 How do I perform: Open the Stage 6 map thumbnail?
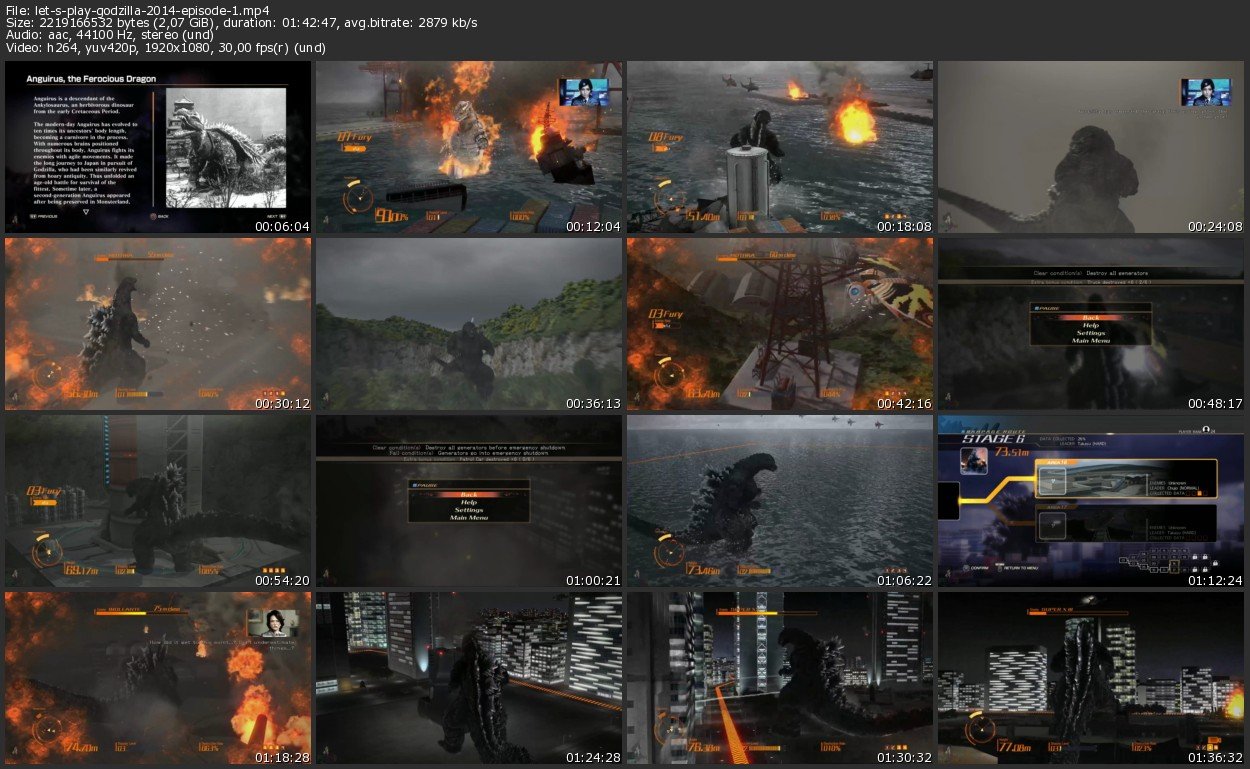1091,501
